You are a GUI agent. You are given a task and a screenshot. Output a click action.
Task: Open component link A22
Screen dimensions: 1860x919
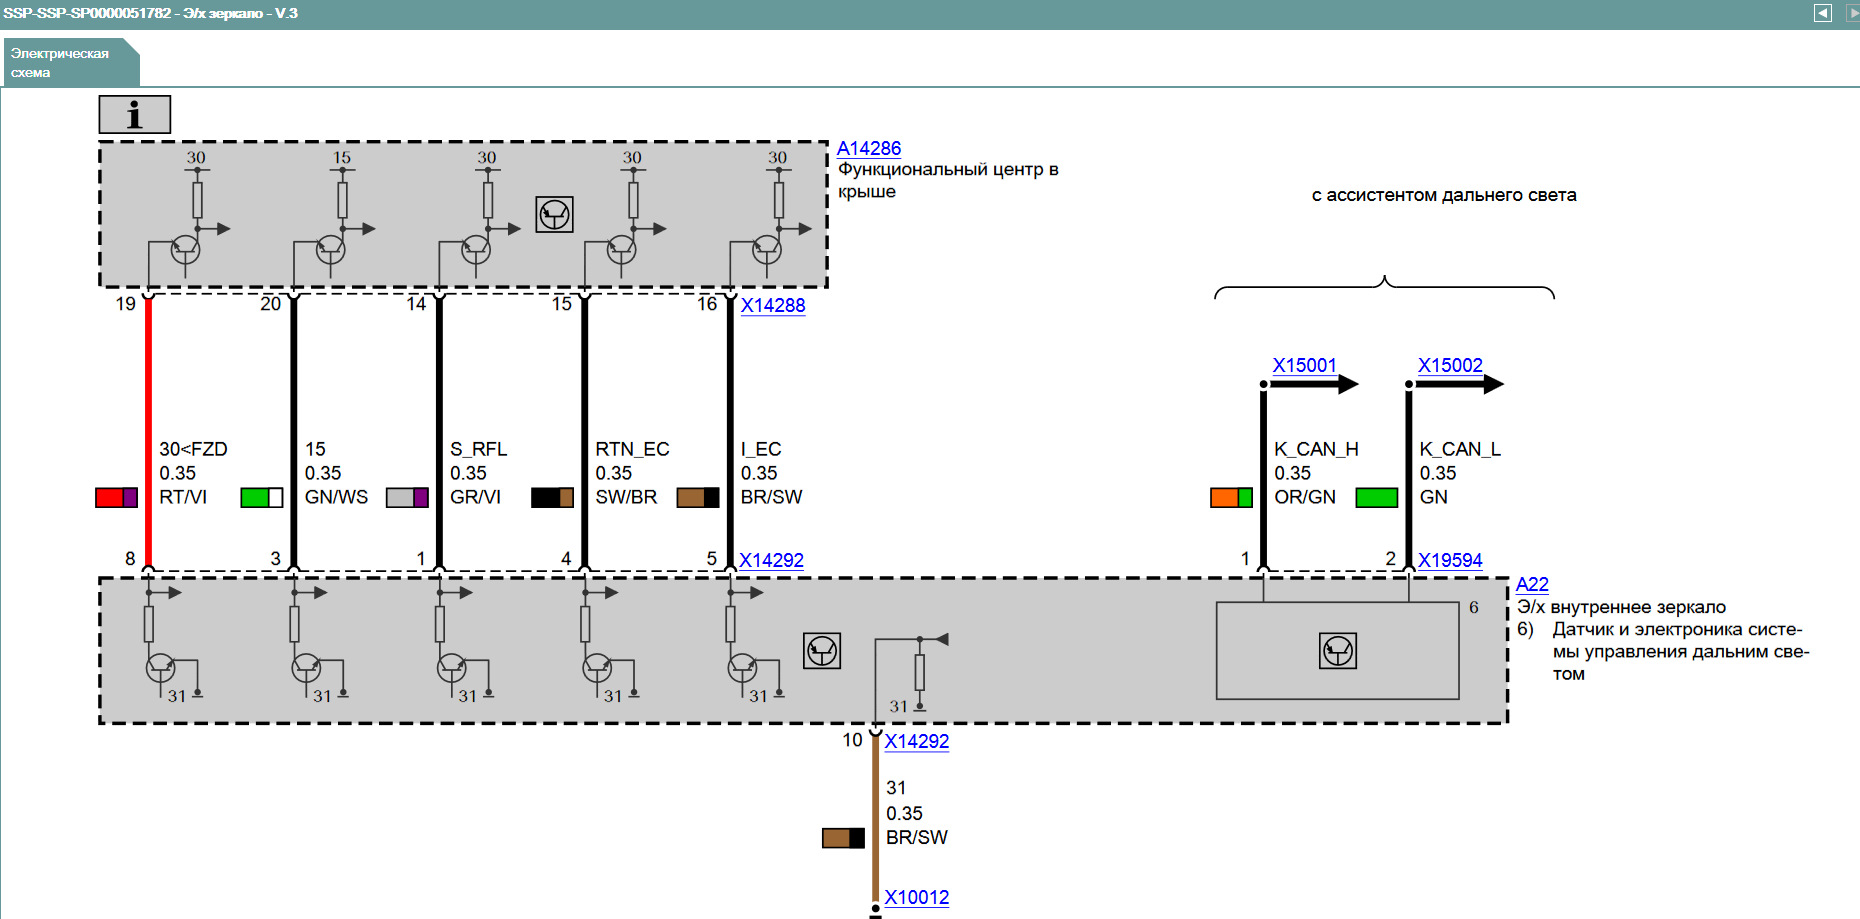point(1532,584)
